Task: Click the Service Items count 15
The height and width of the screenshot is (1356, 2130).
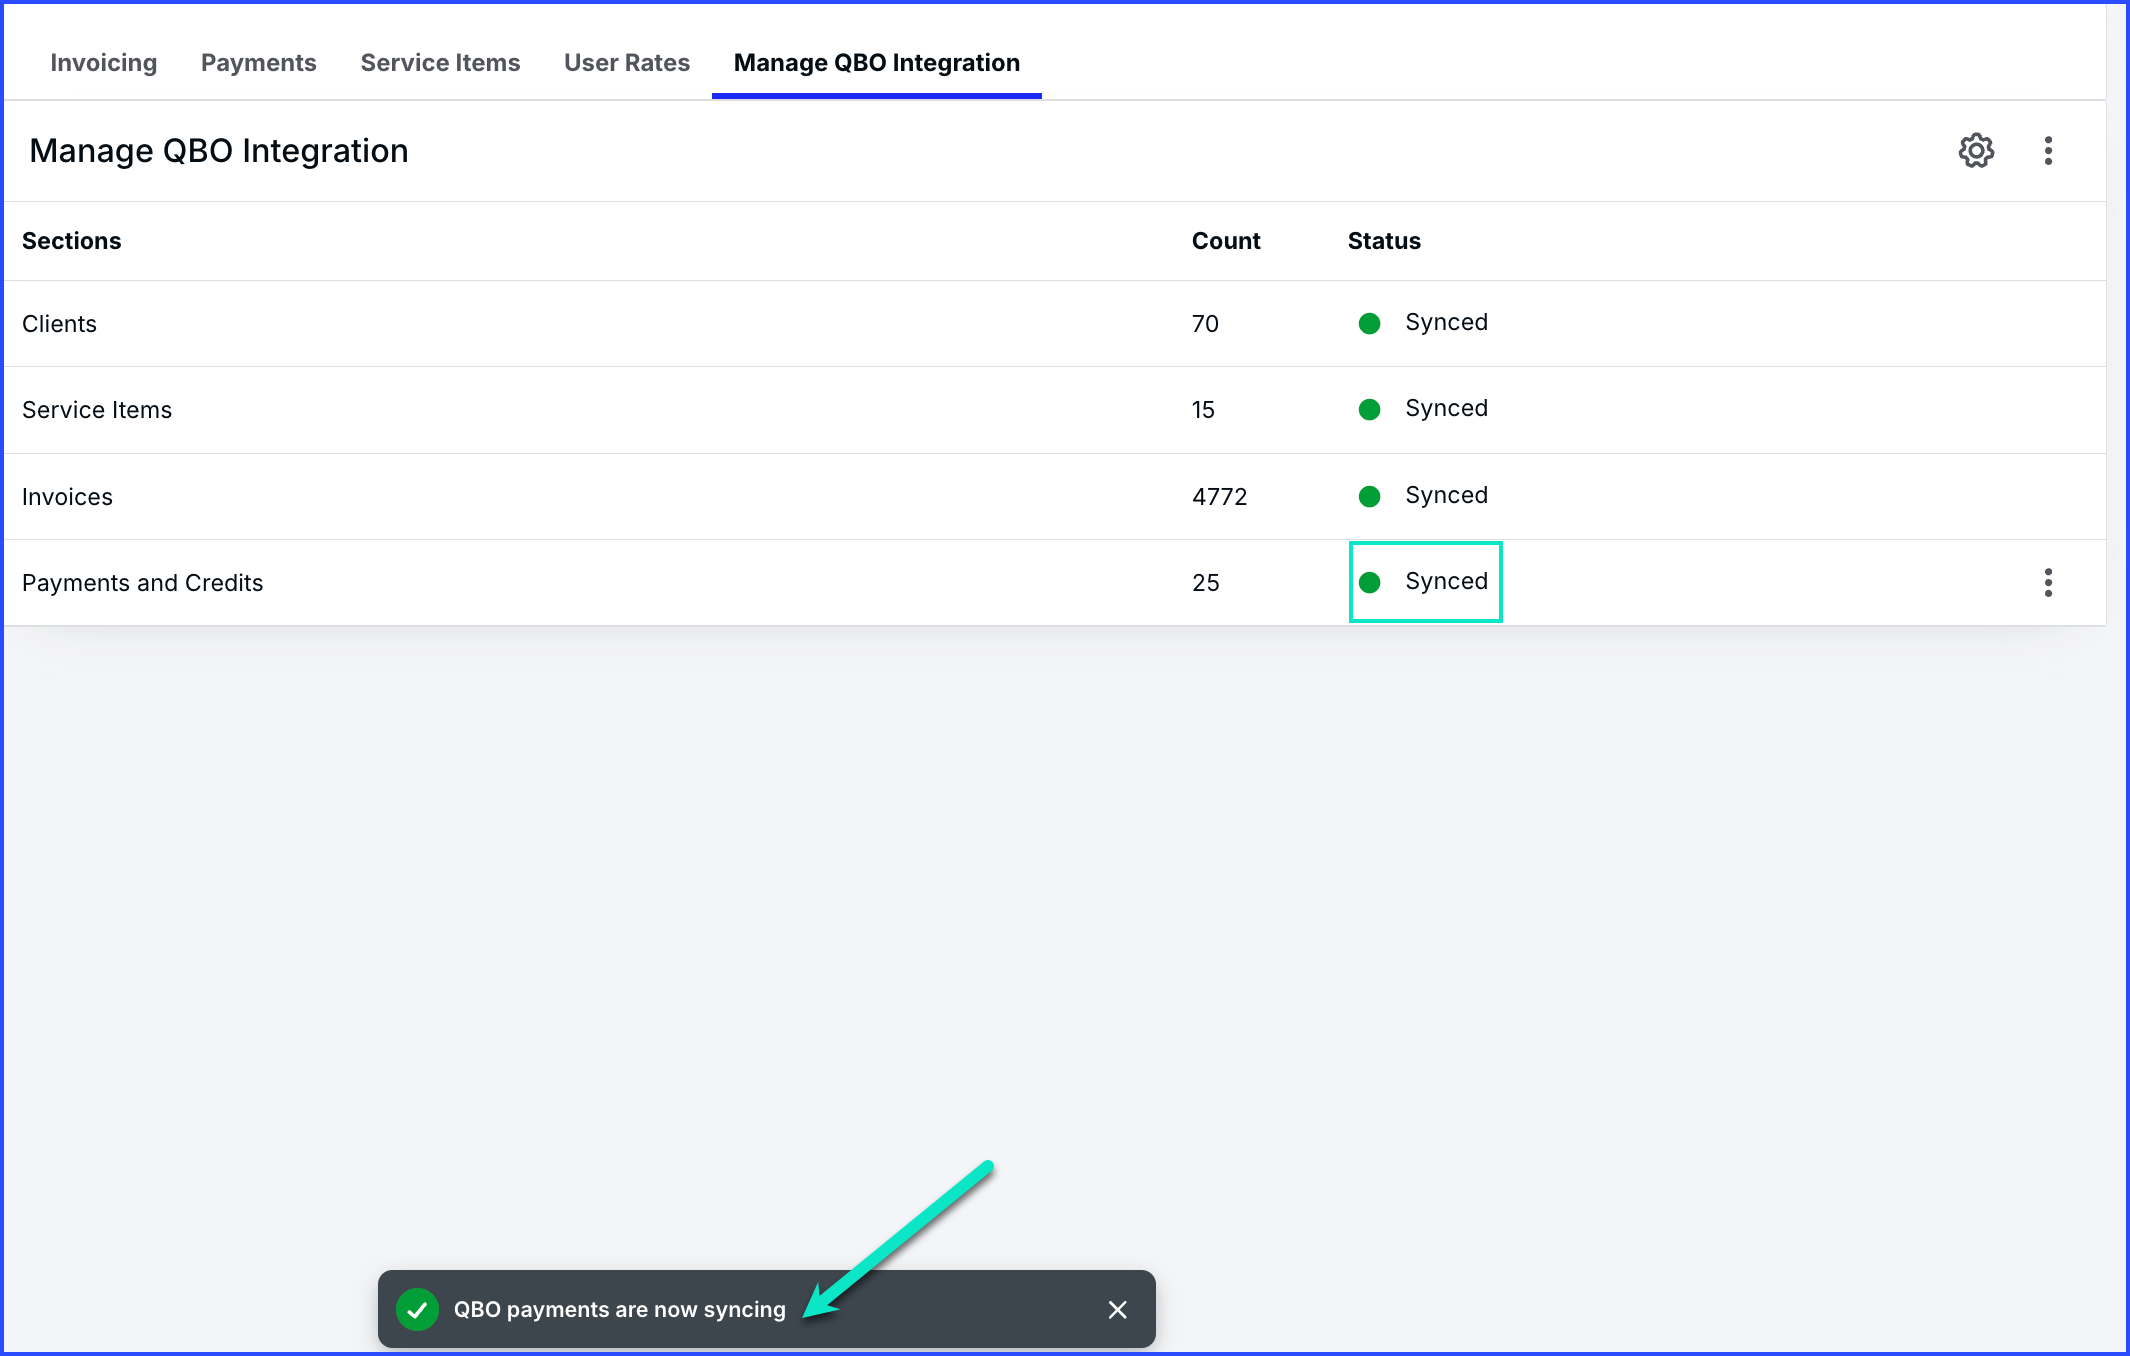Action: point(1203,410)
